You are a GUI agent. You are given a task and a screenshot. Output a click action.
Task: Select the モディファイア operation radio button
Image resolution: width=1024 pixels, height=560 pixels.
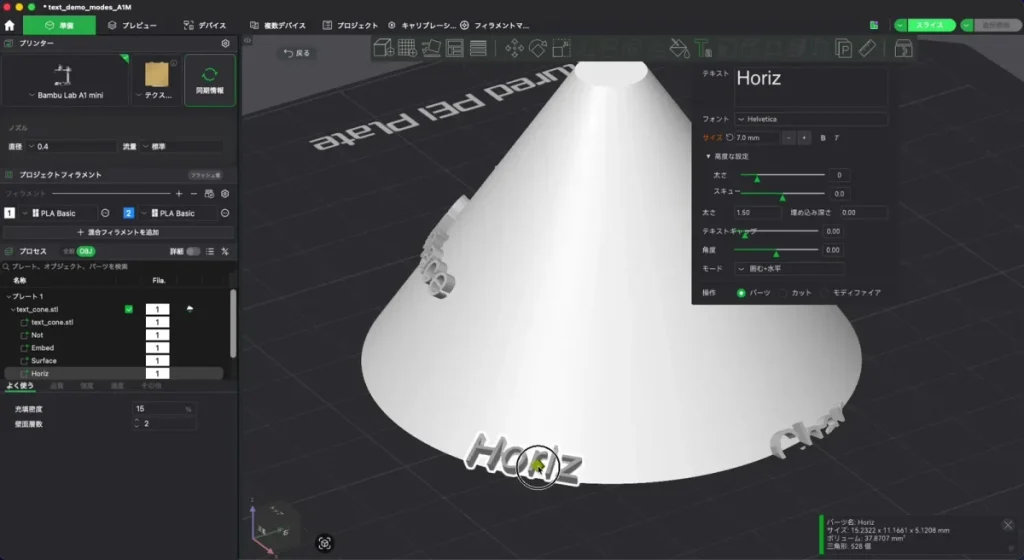tap(825, 293)
